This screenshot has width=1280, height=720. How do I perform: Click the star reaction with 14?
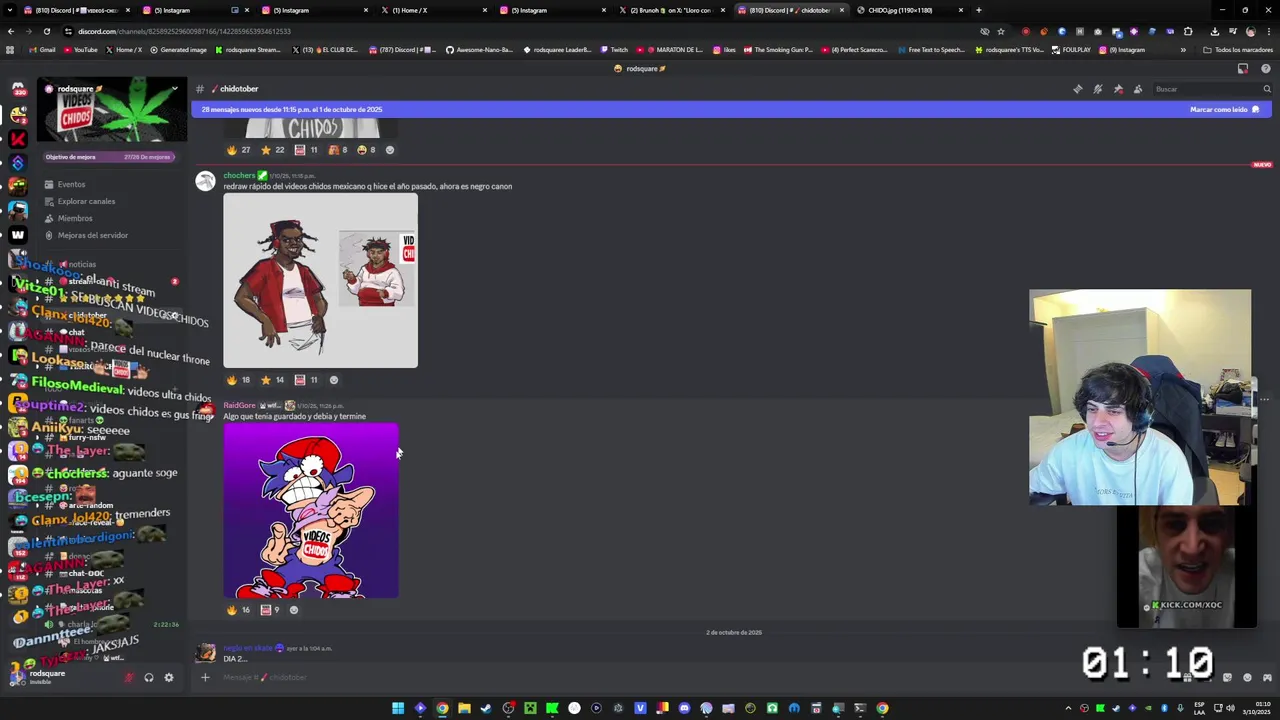[x=273, y=380]
